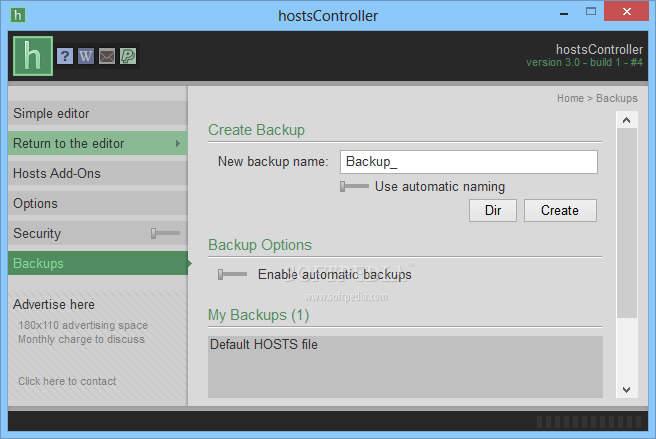The width and height of the screenshot is (656, 439).
Task: Select the Backups menu item
Action: (97, 263)
